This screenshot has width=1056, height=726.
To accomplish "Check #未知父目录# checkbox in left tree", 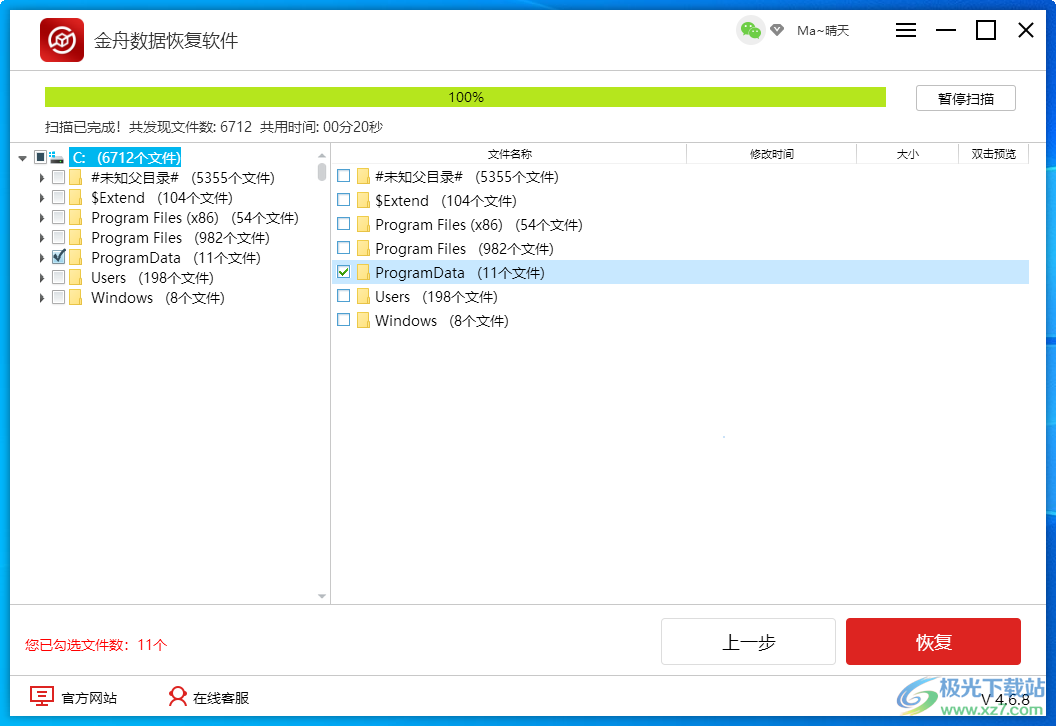I will coord(59,177).
